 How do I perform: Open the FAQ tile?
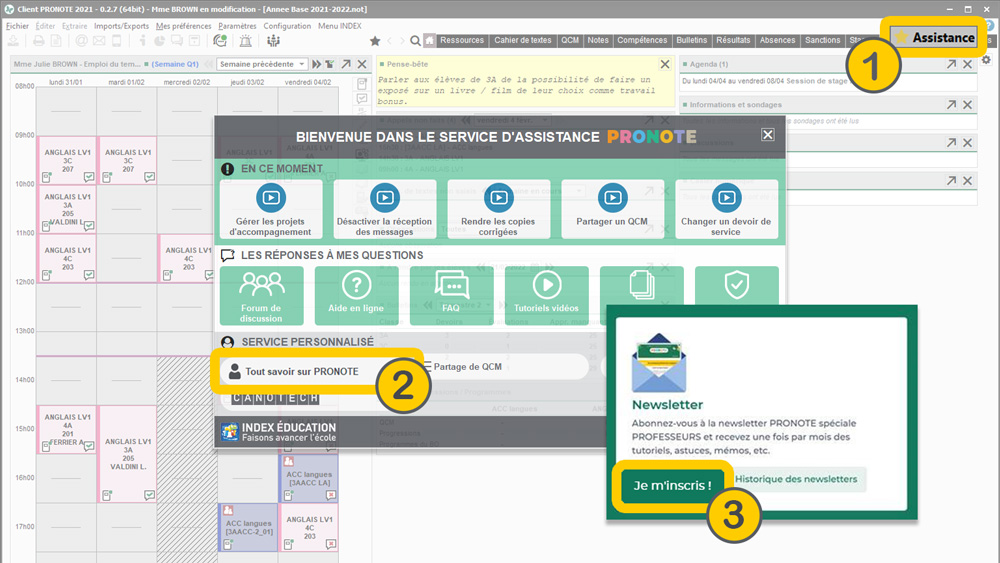click(452, 296)
